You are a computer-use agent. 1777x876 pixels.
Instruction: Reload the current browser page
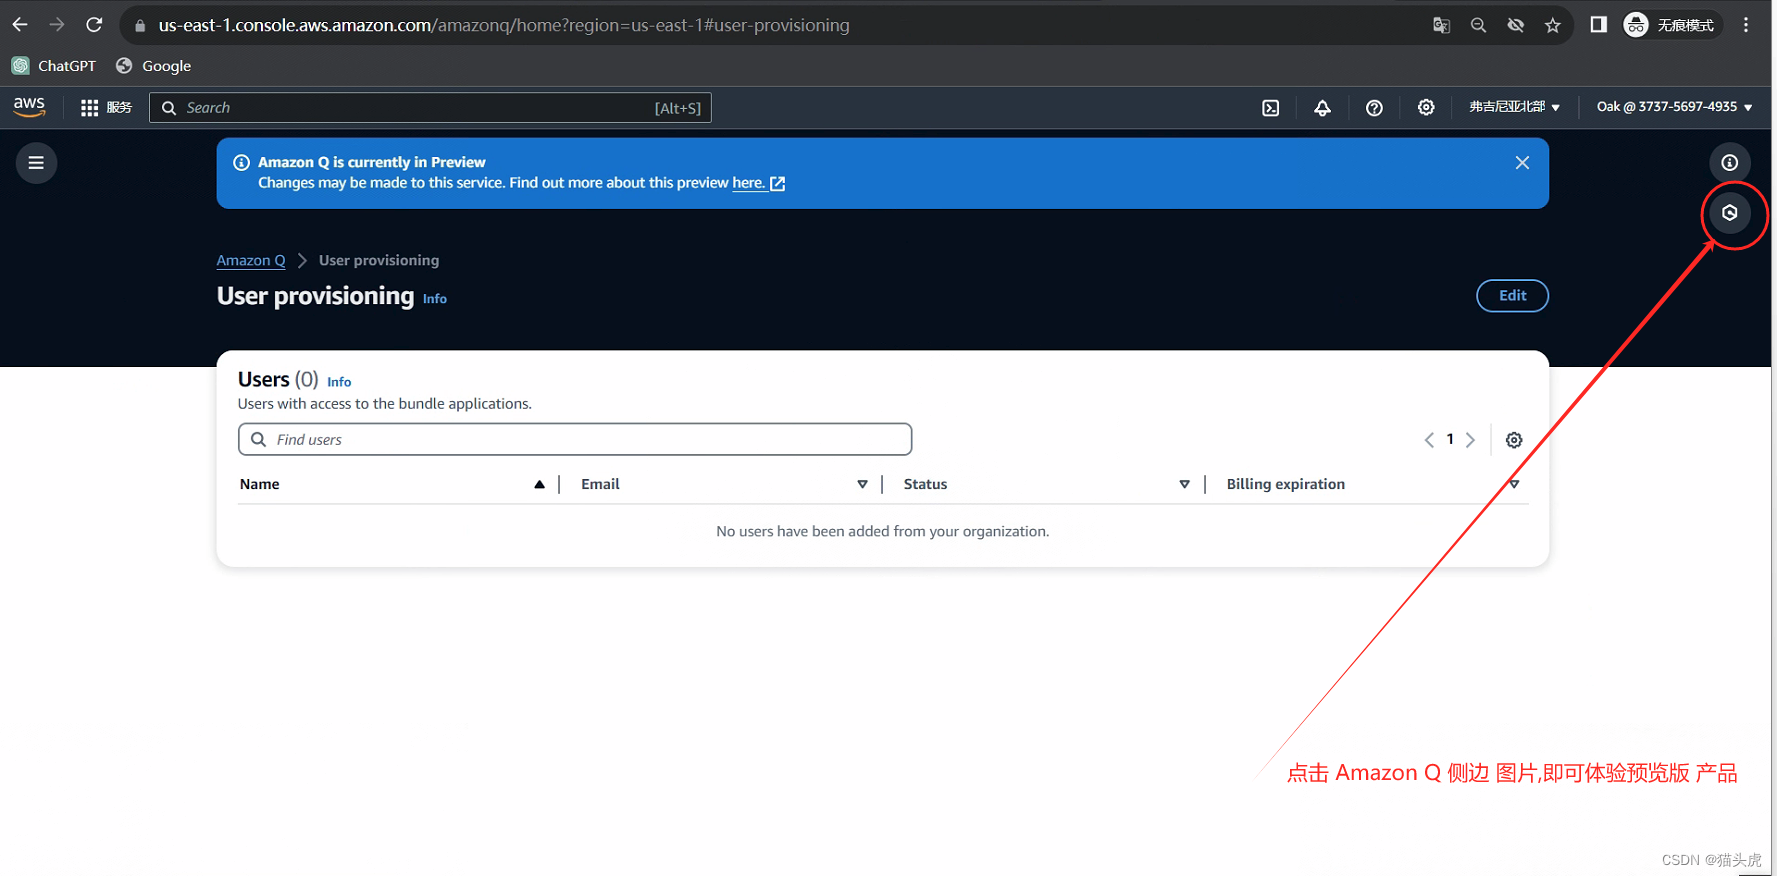coord(94,25)
